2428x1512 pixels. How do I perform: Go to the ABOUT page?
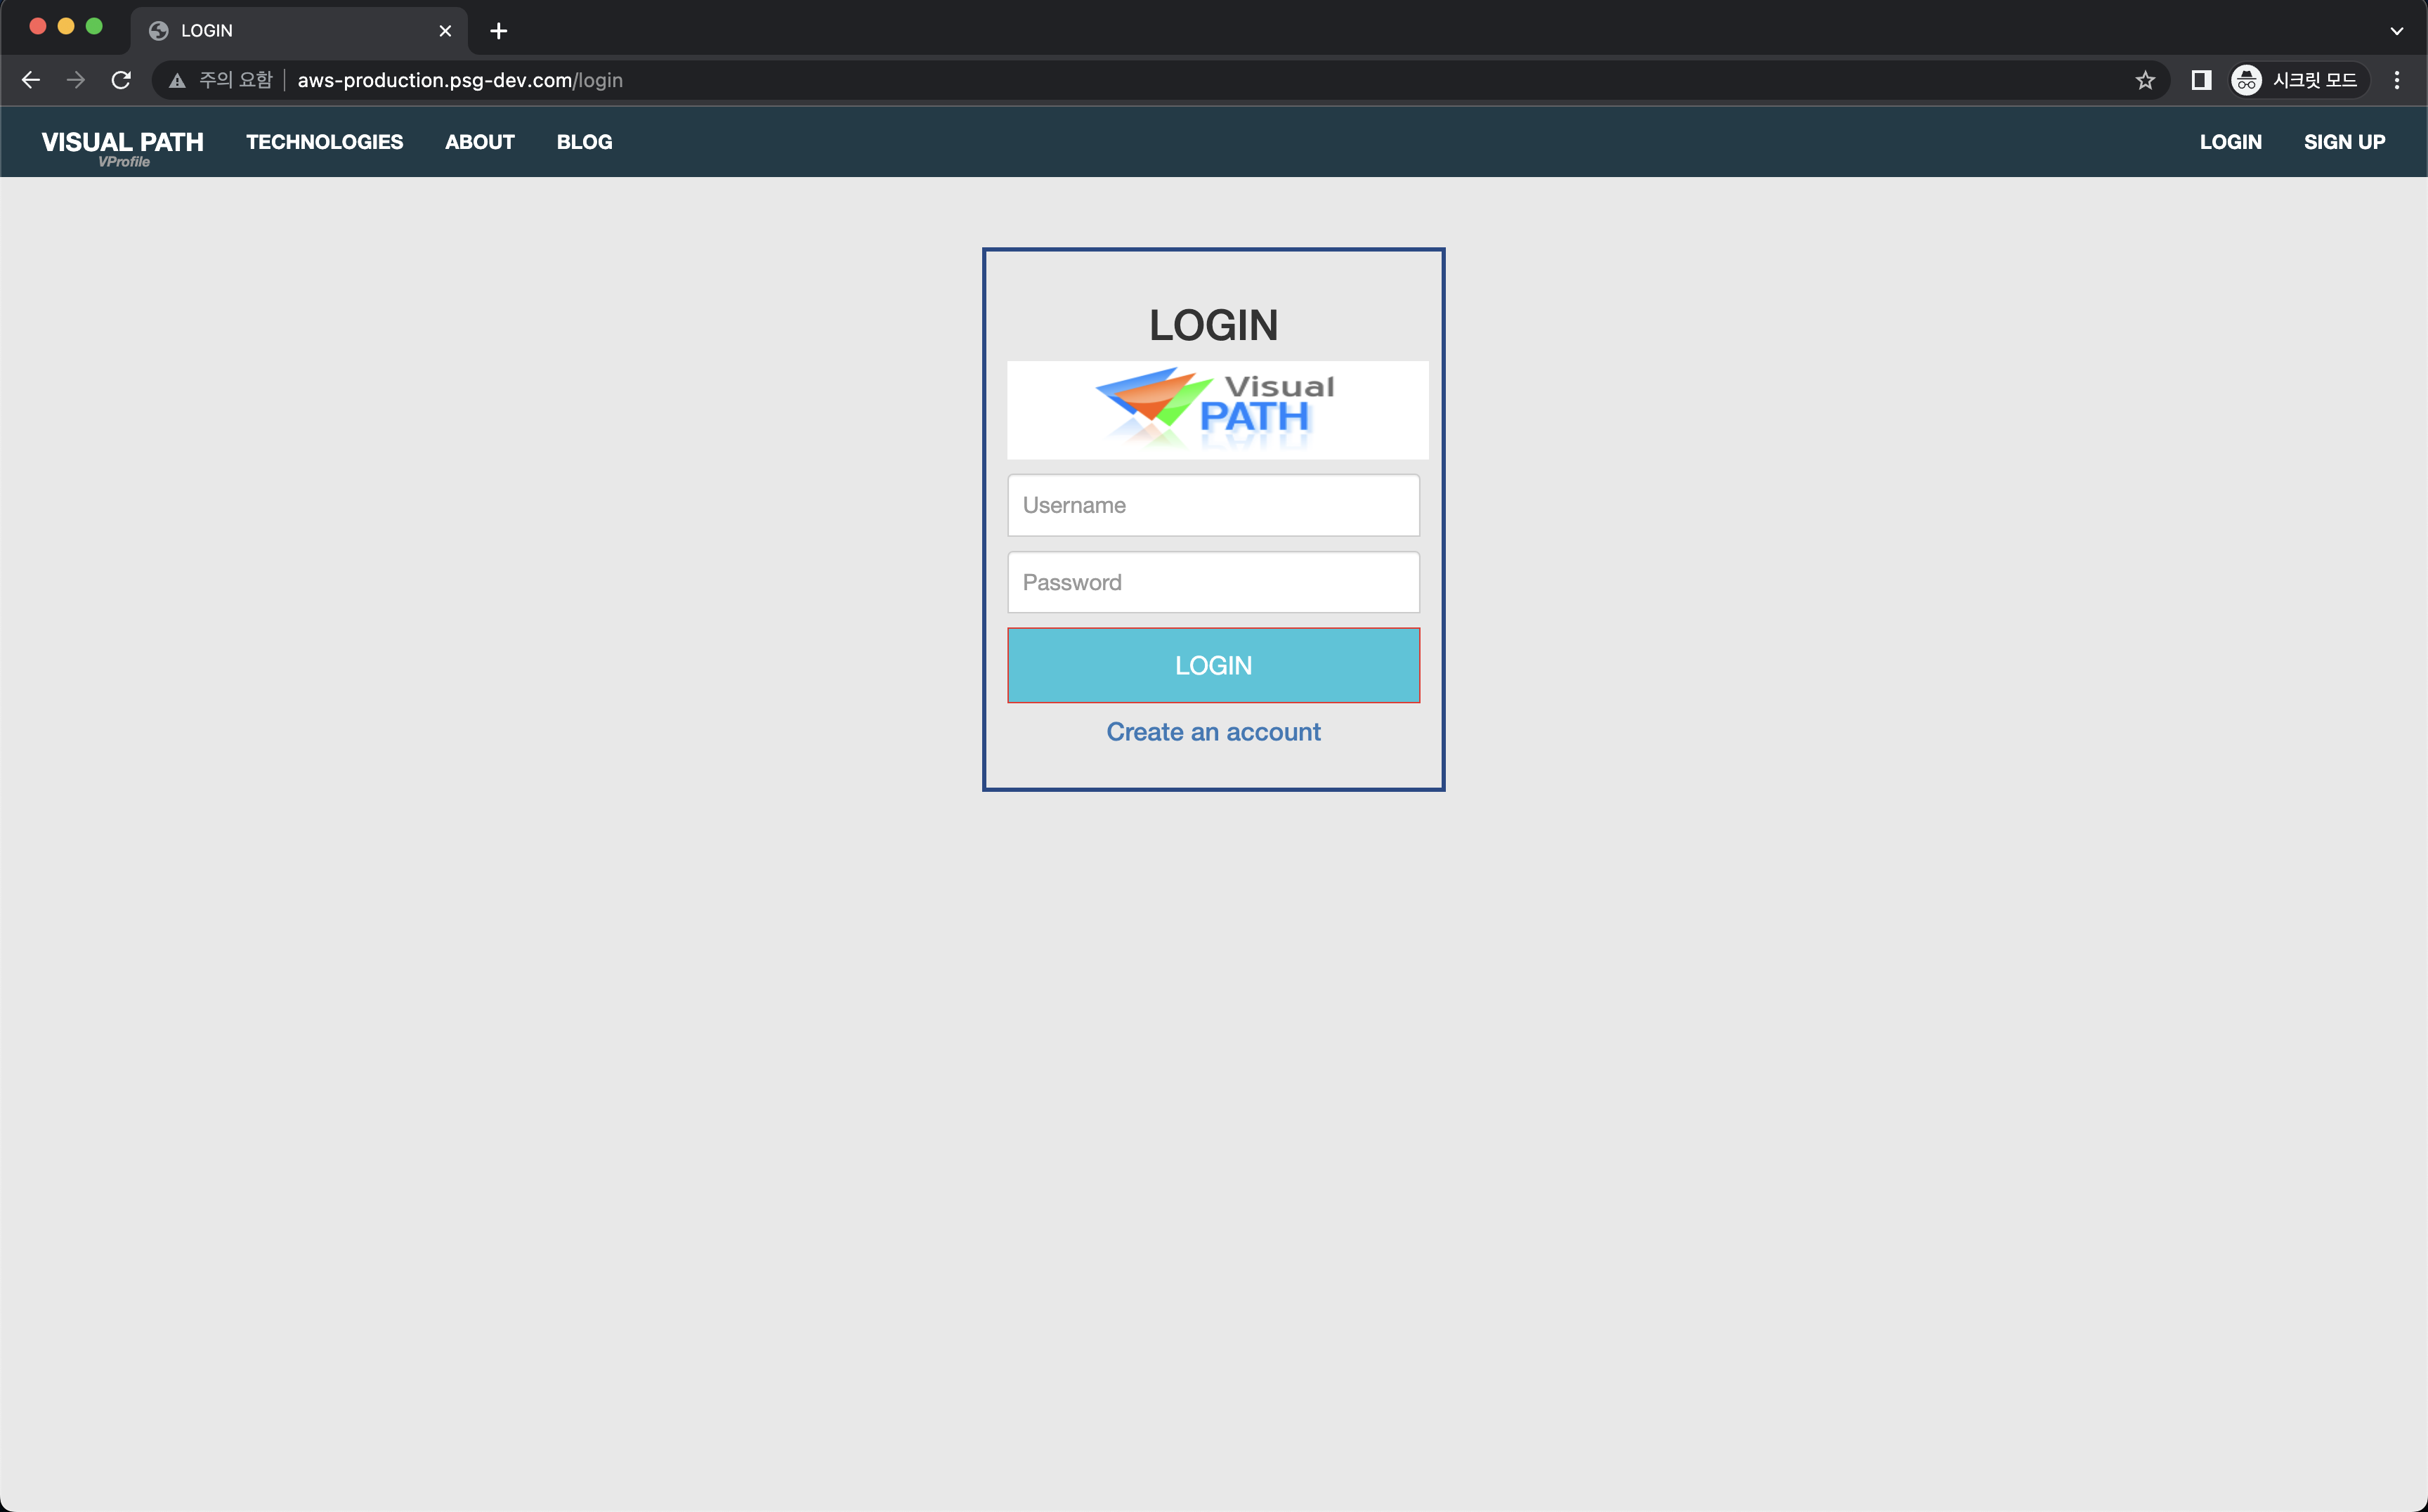coord(480,142)
